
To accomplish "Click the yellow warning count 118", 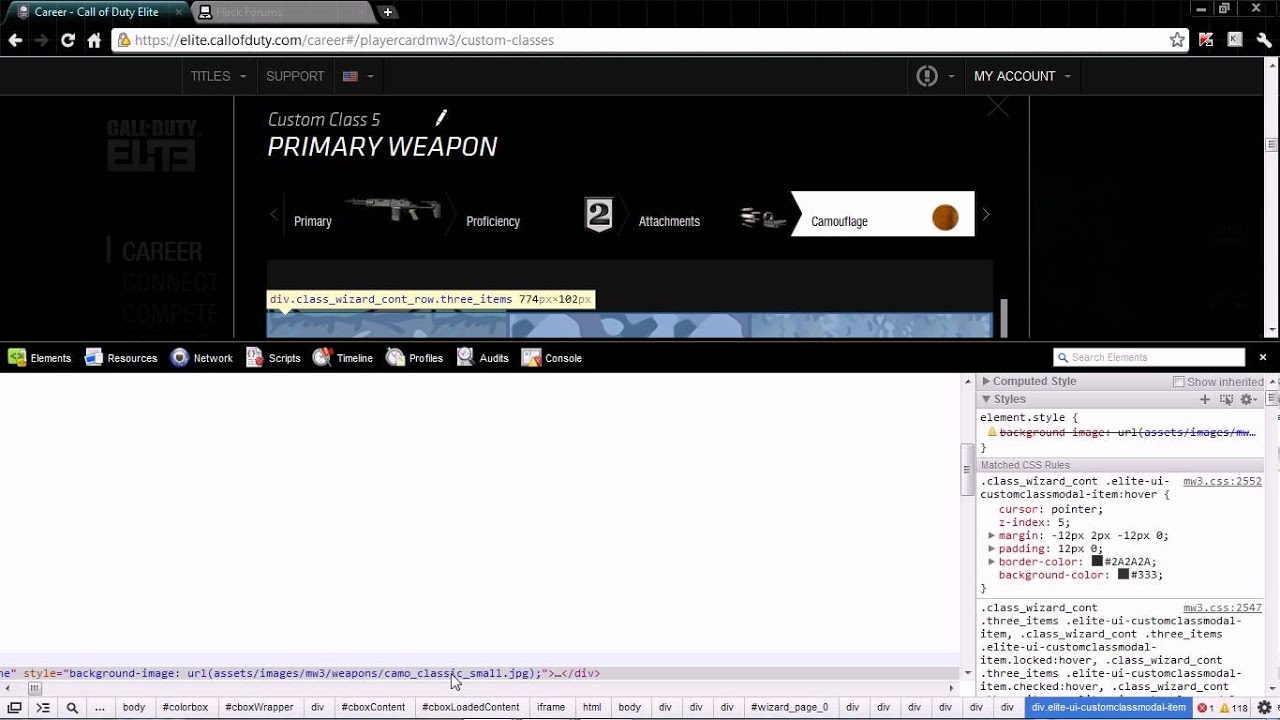I will [1234, 707].
